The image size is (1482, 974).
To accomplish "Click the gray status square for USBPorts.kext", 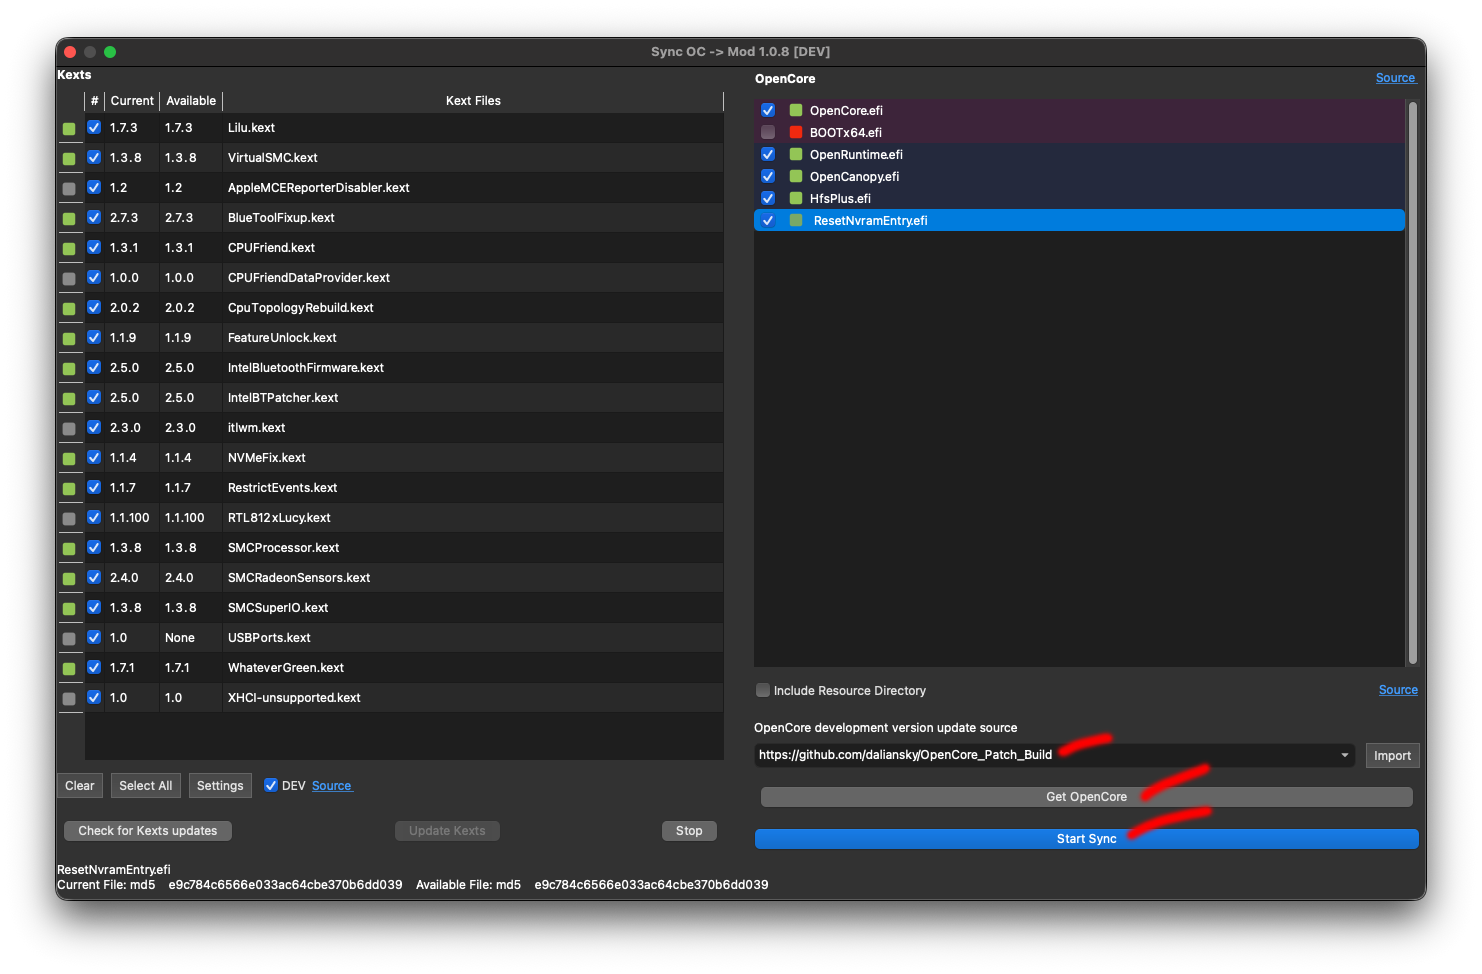I will [69, 639].
